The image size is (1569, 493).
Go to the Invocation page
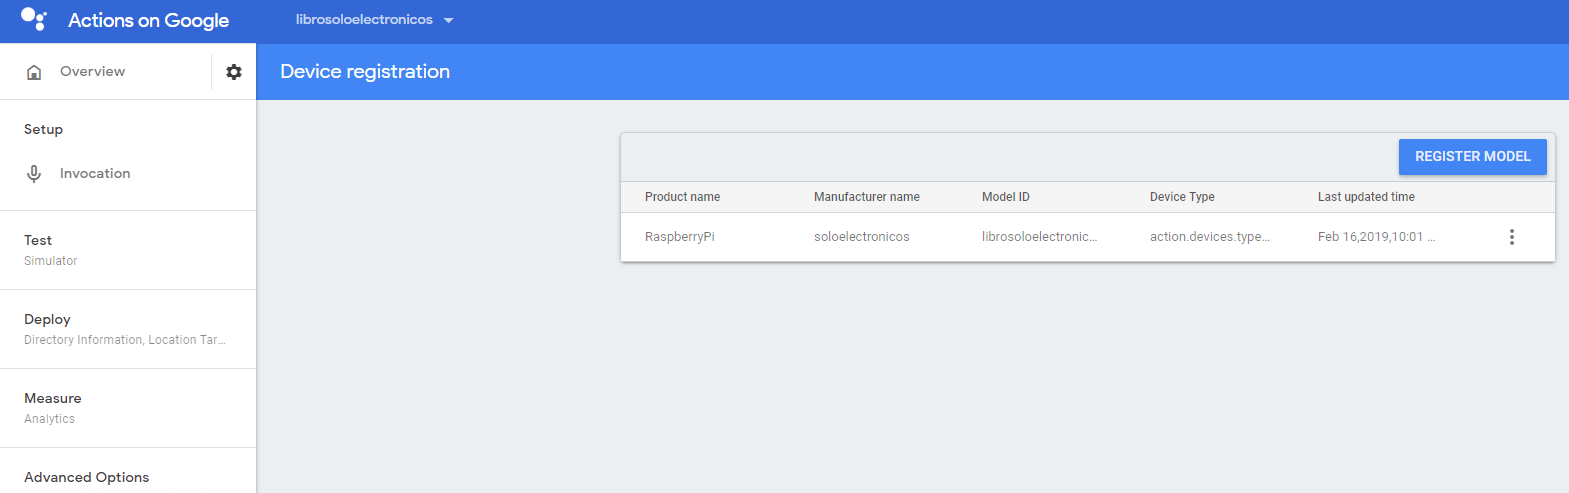95,174
